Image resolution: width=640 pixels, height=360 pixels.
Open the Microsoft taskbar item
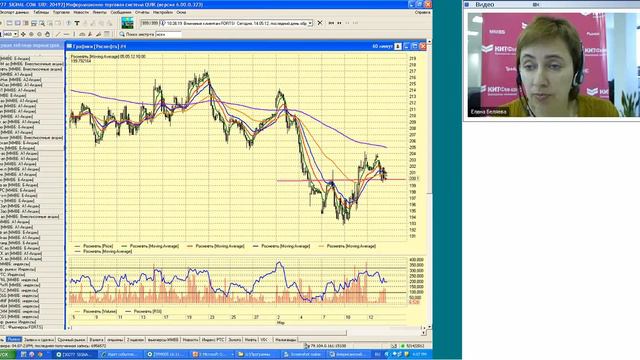pos(212,354)
